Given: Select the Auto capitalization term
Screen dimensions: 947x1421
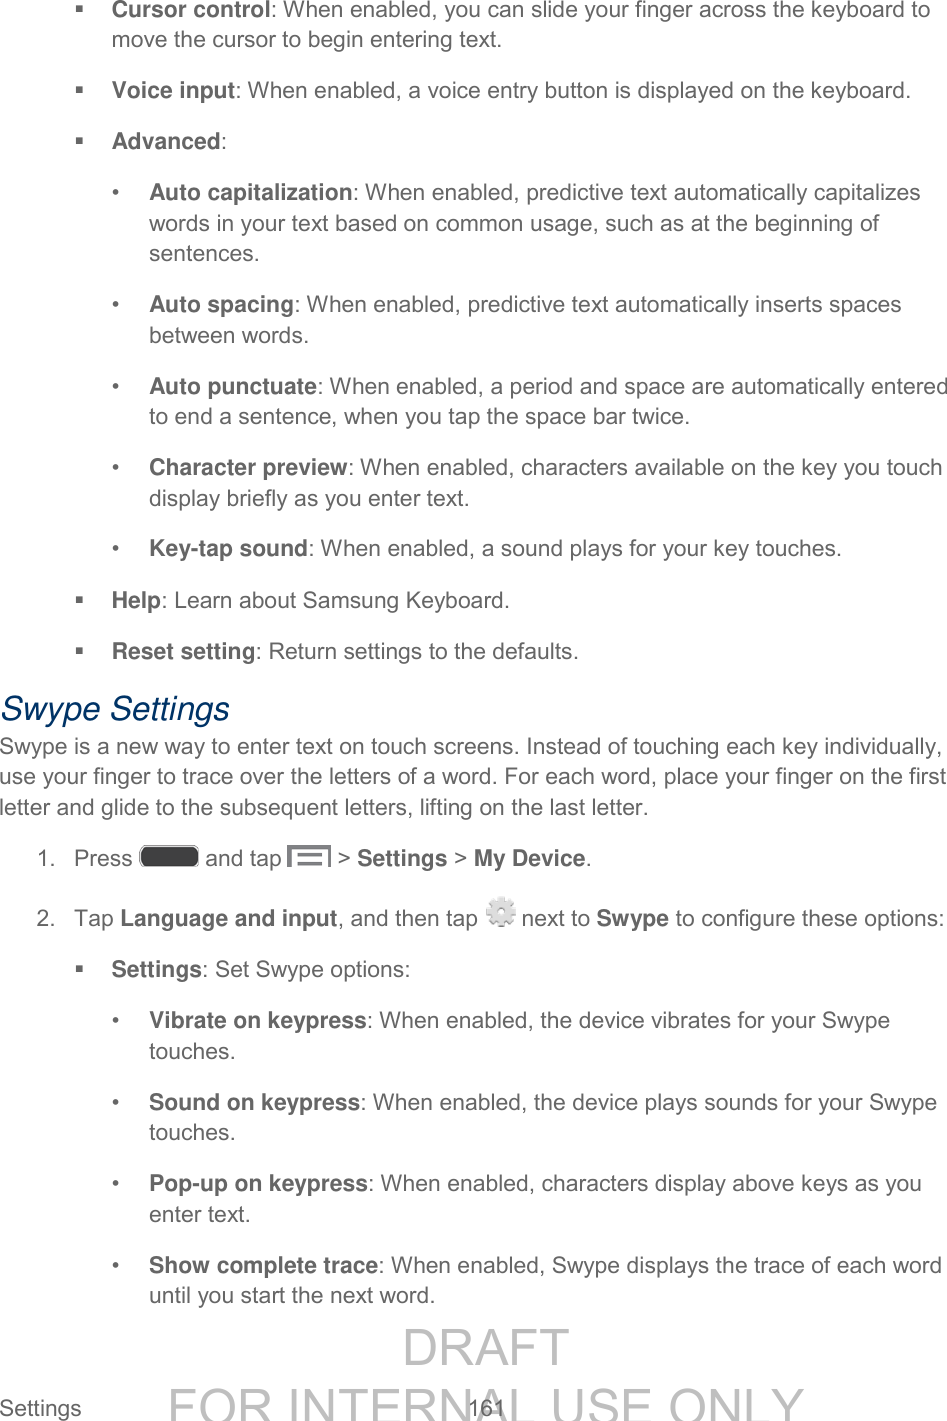Looking at the screenshot, I should coord(250,193).
